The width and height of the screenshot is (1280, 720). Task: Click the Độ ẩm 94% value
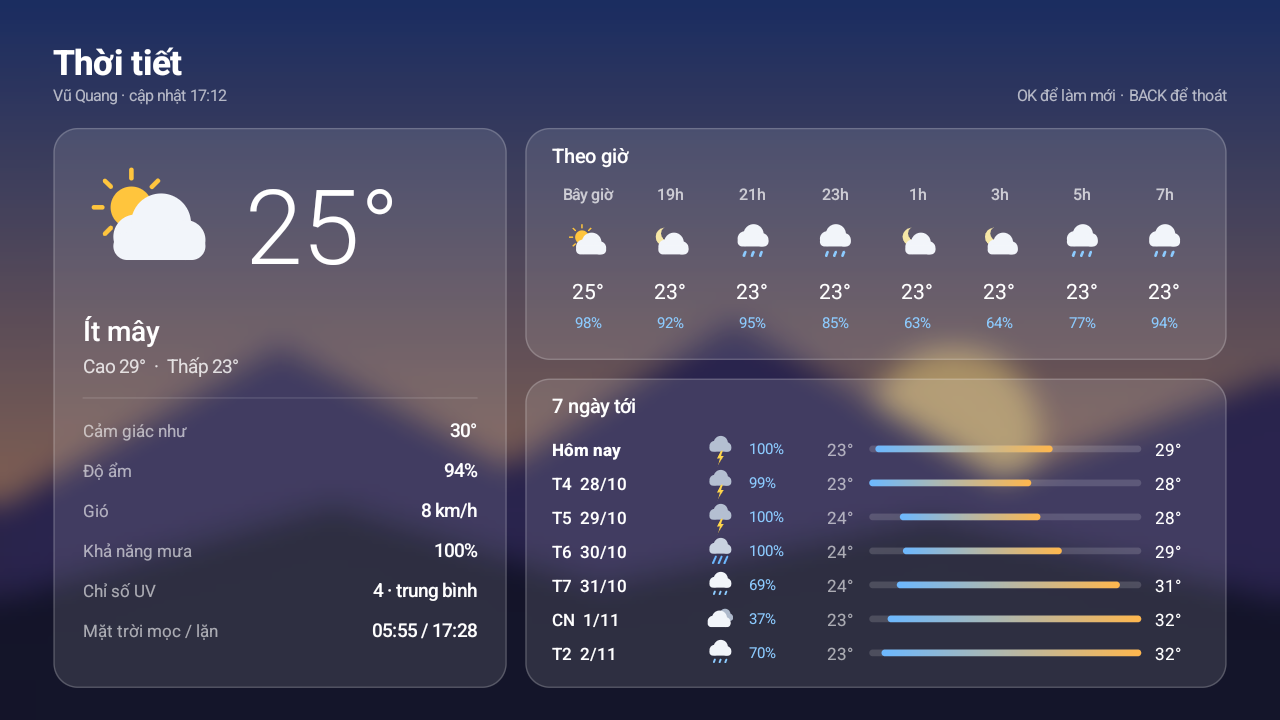click(x=461, y=471)
